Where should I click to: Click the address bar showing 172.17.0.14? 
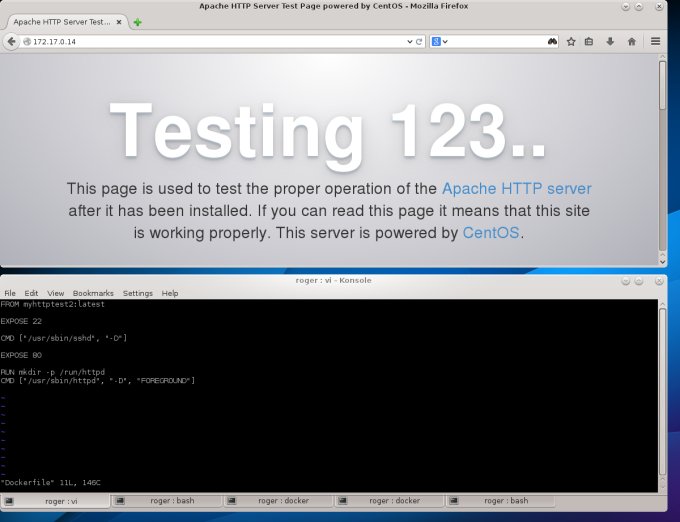[x=219, y=42]
